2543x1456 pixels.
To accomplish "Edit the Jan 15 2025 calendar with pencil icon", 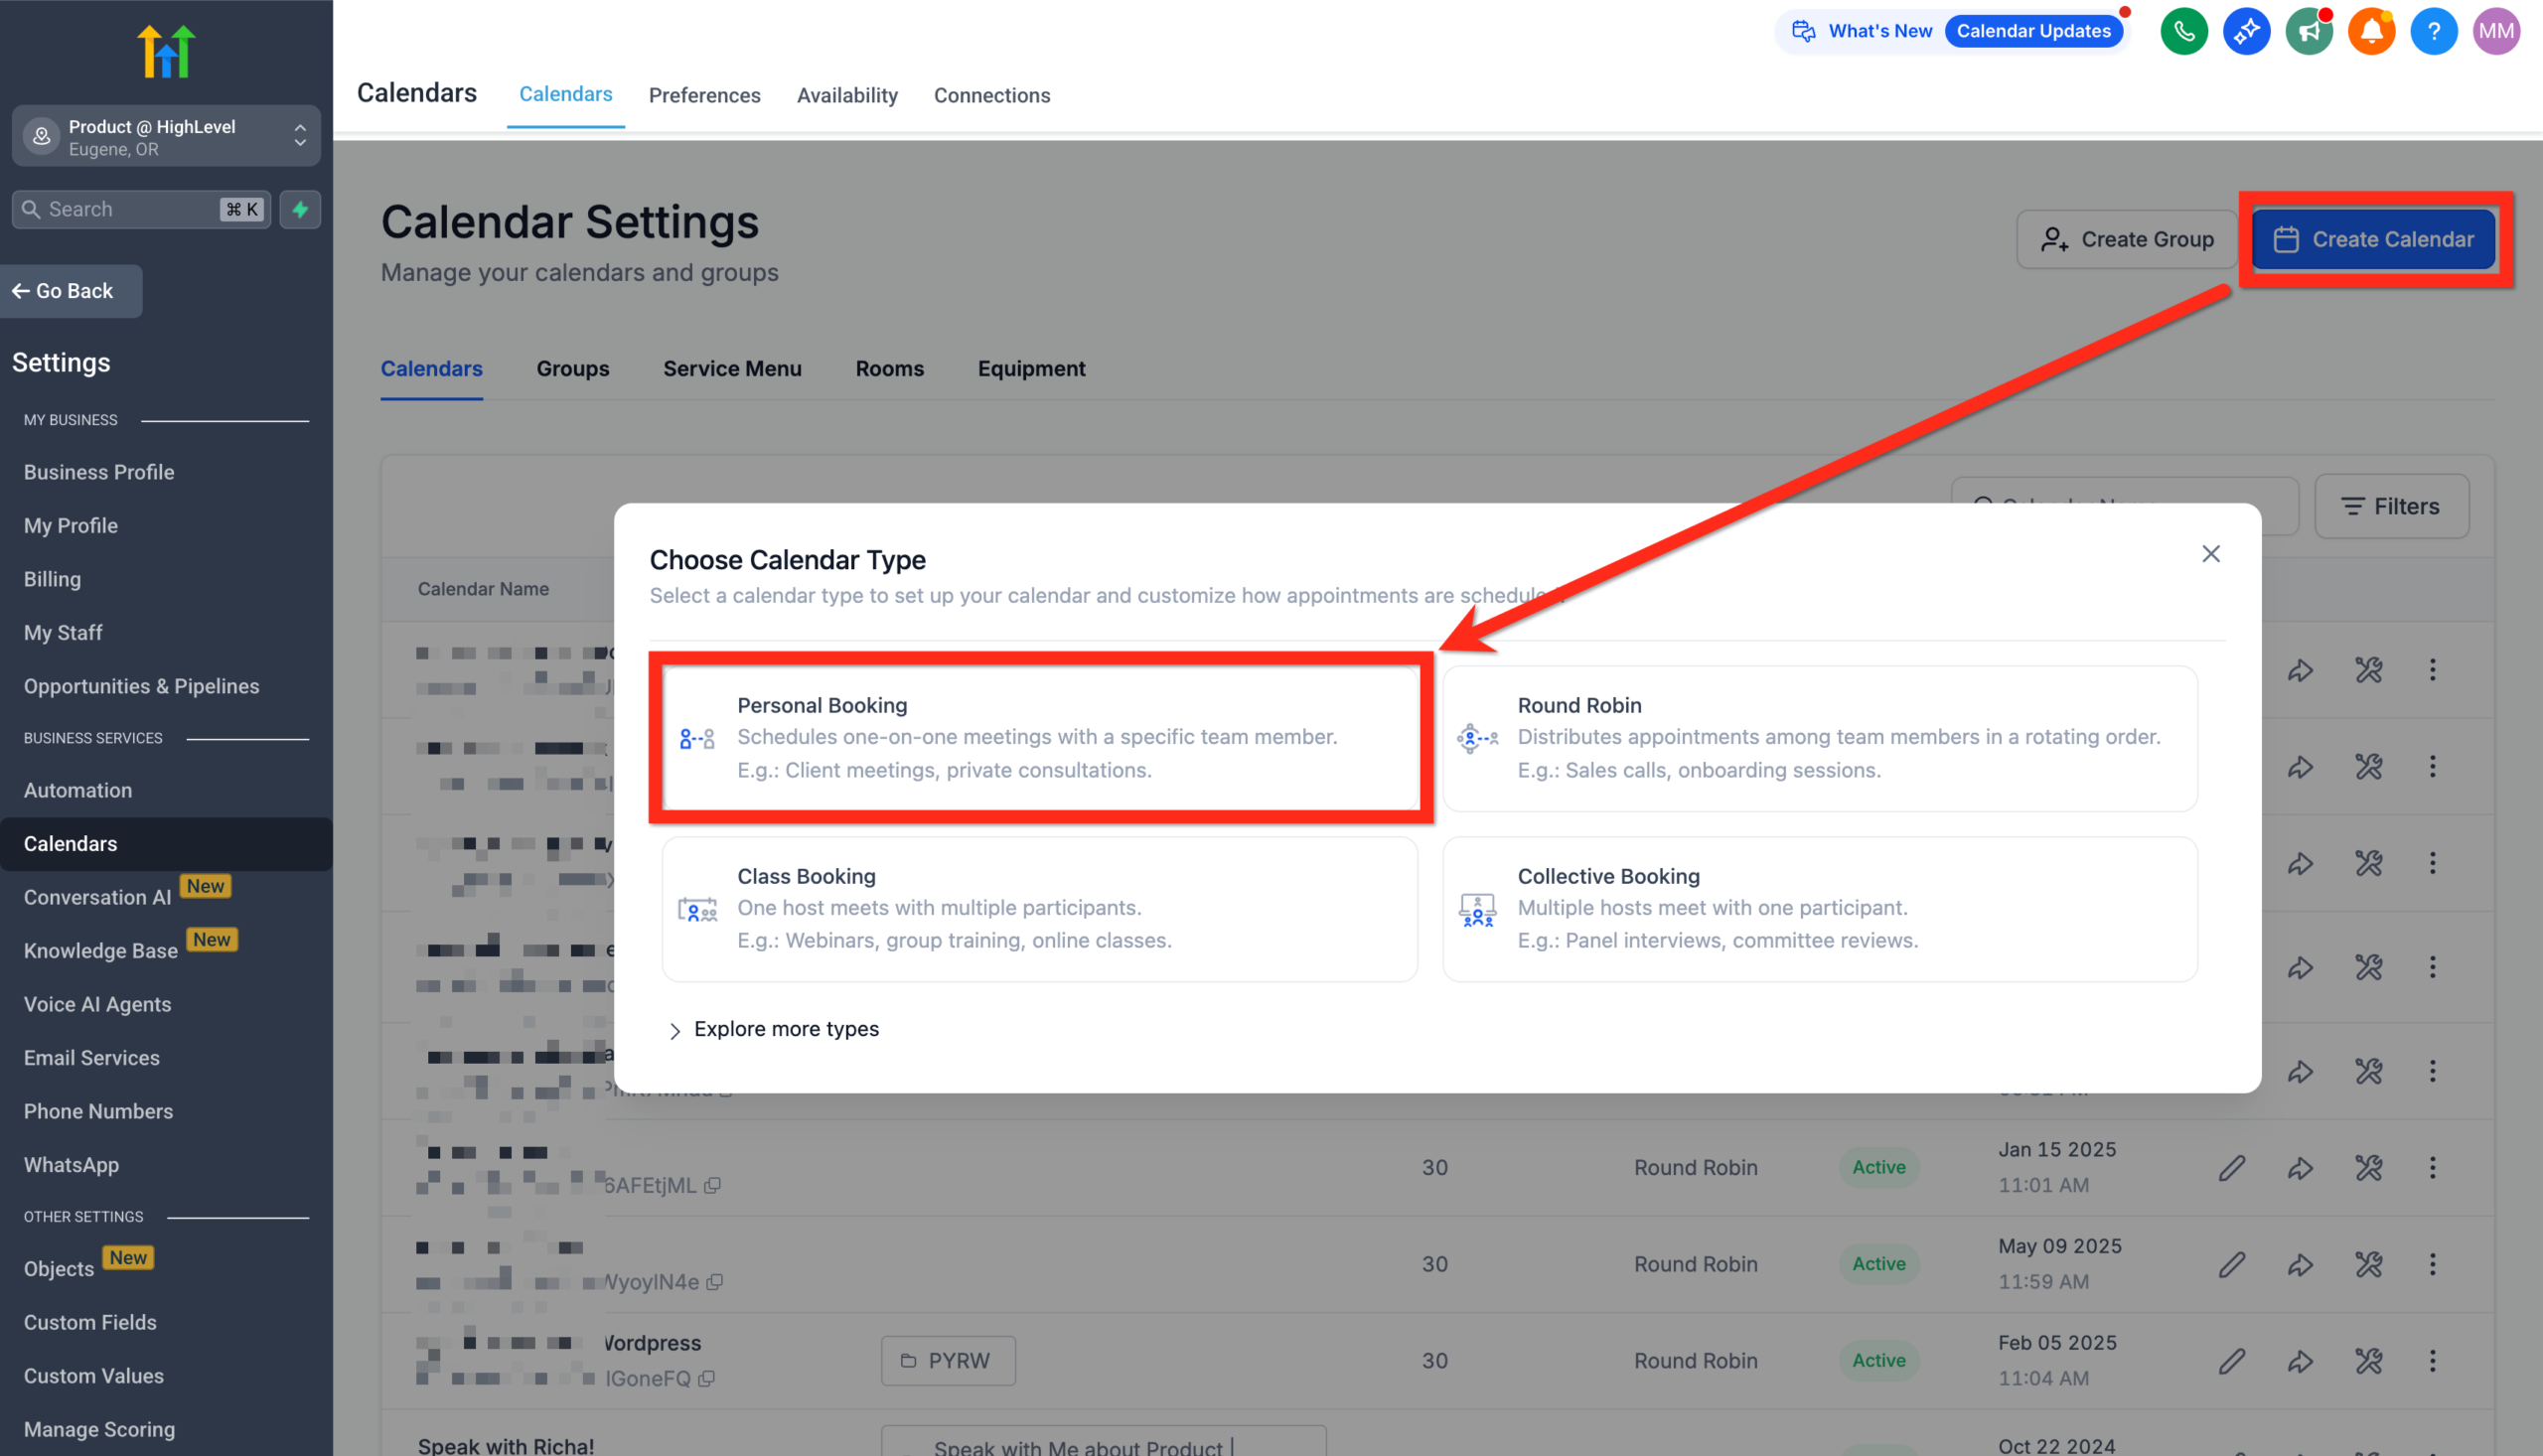I will (x=2232, y=1167).
